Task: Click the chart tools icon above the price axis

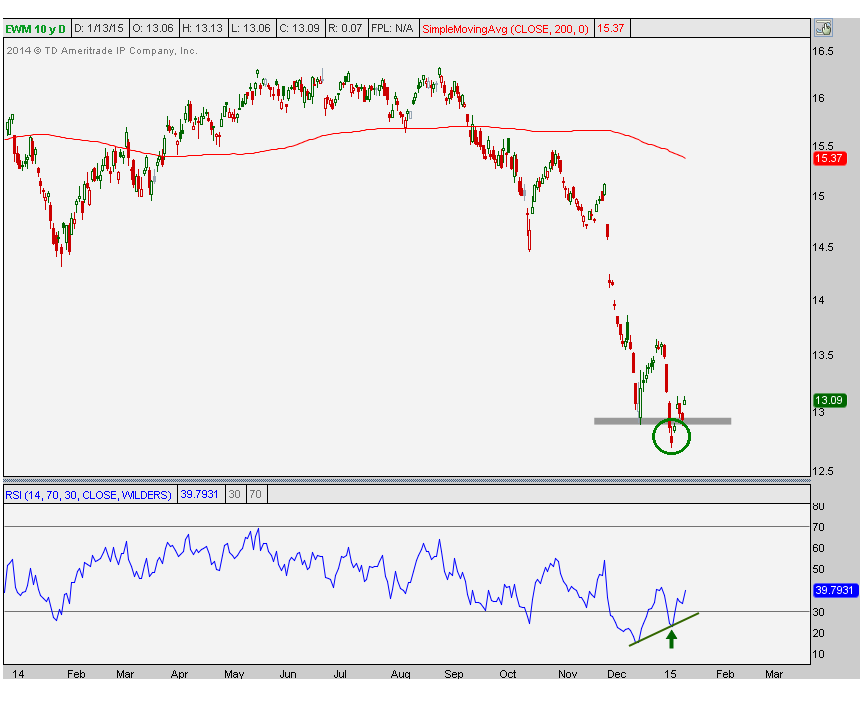Action: point(823,28)
